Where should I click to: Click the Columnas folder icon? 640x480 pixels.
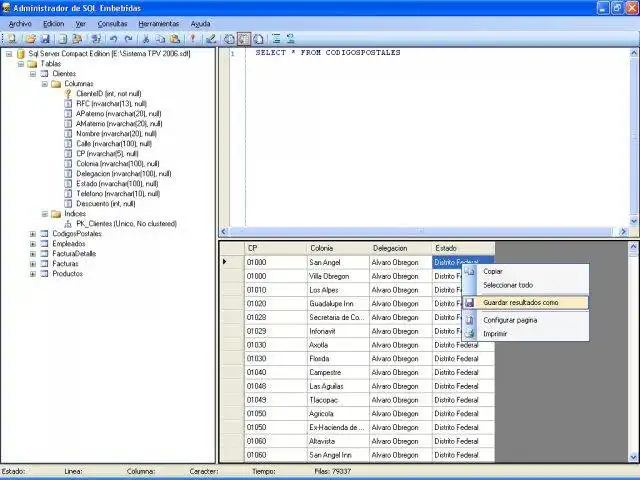56,84
